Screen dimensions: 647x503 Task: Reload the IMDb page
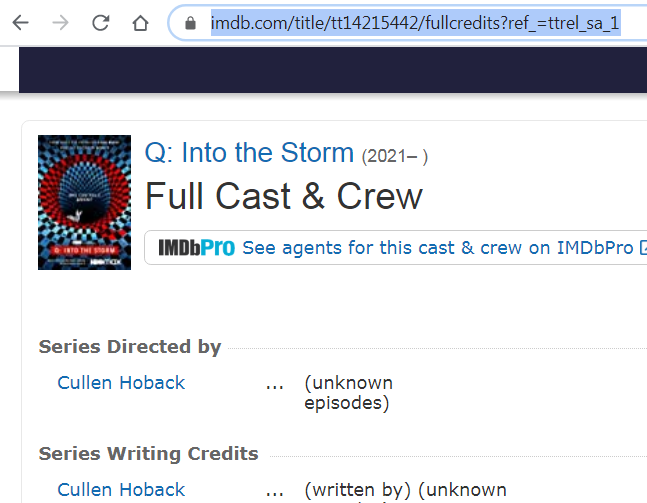click(x=101, y=23)
